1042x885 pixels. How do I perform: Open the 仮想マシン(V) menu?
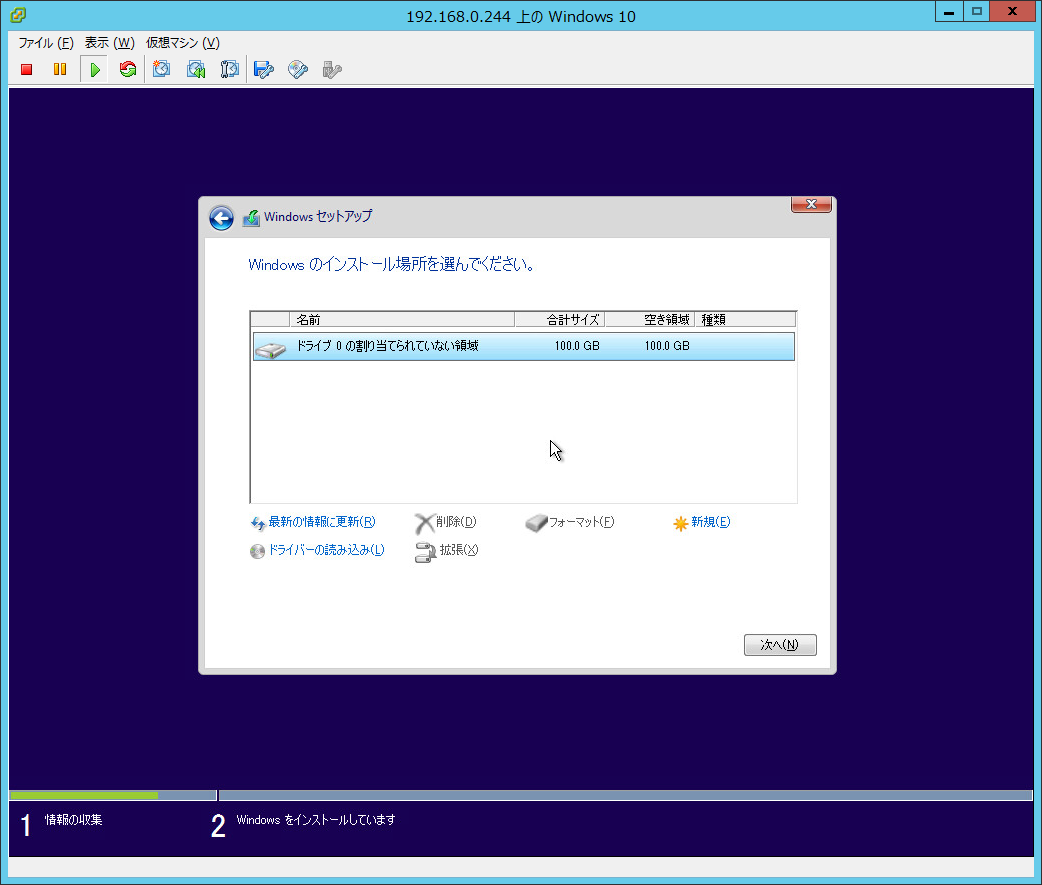[x=183, y=43]
